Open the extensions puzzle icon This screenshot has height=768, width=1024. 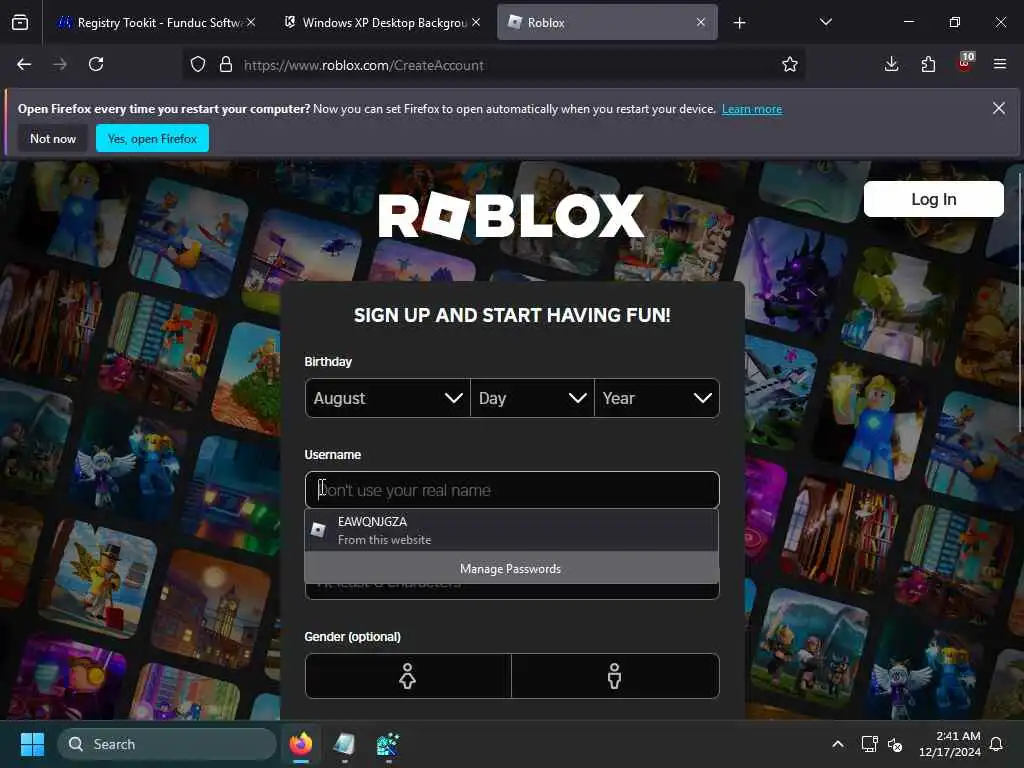[x=928, y=64]
